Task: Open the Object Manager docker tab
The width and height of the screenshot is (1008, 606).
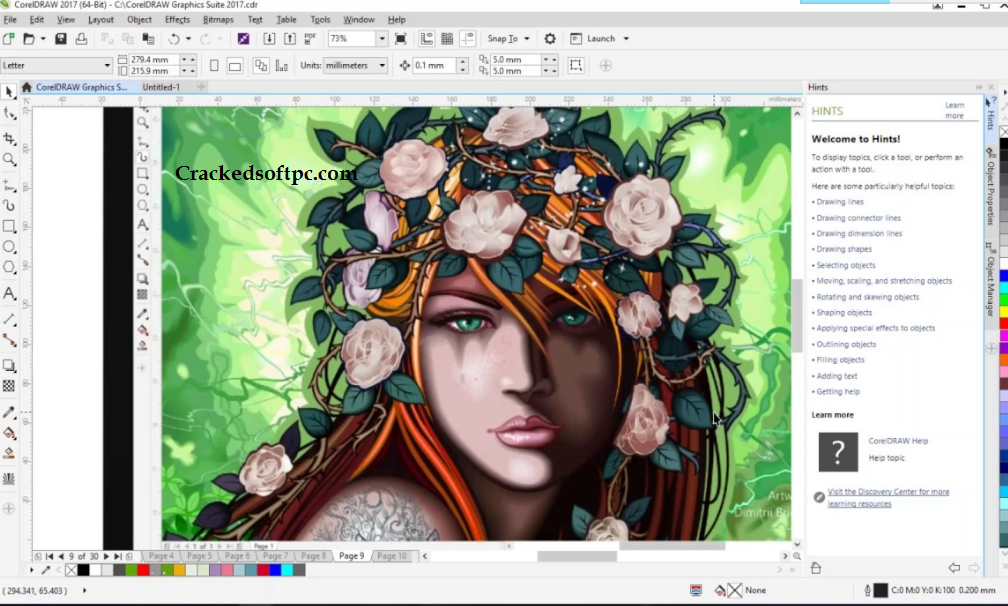Action: [x=991, y=280]
